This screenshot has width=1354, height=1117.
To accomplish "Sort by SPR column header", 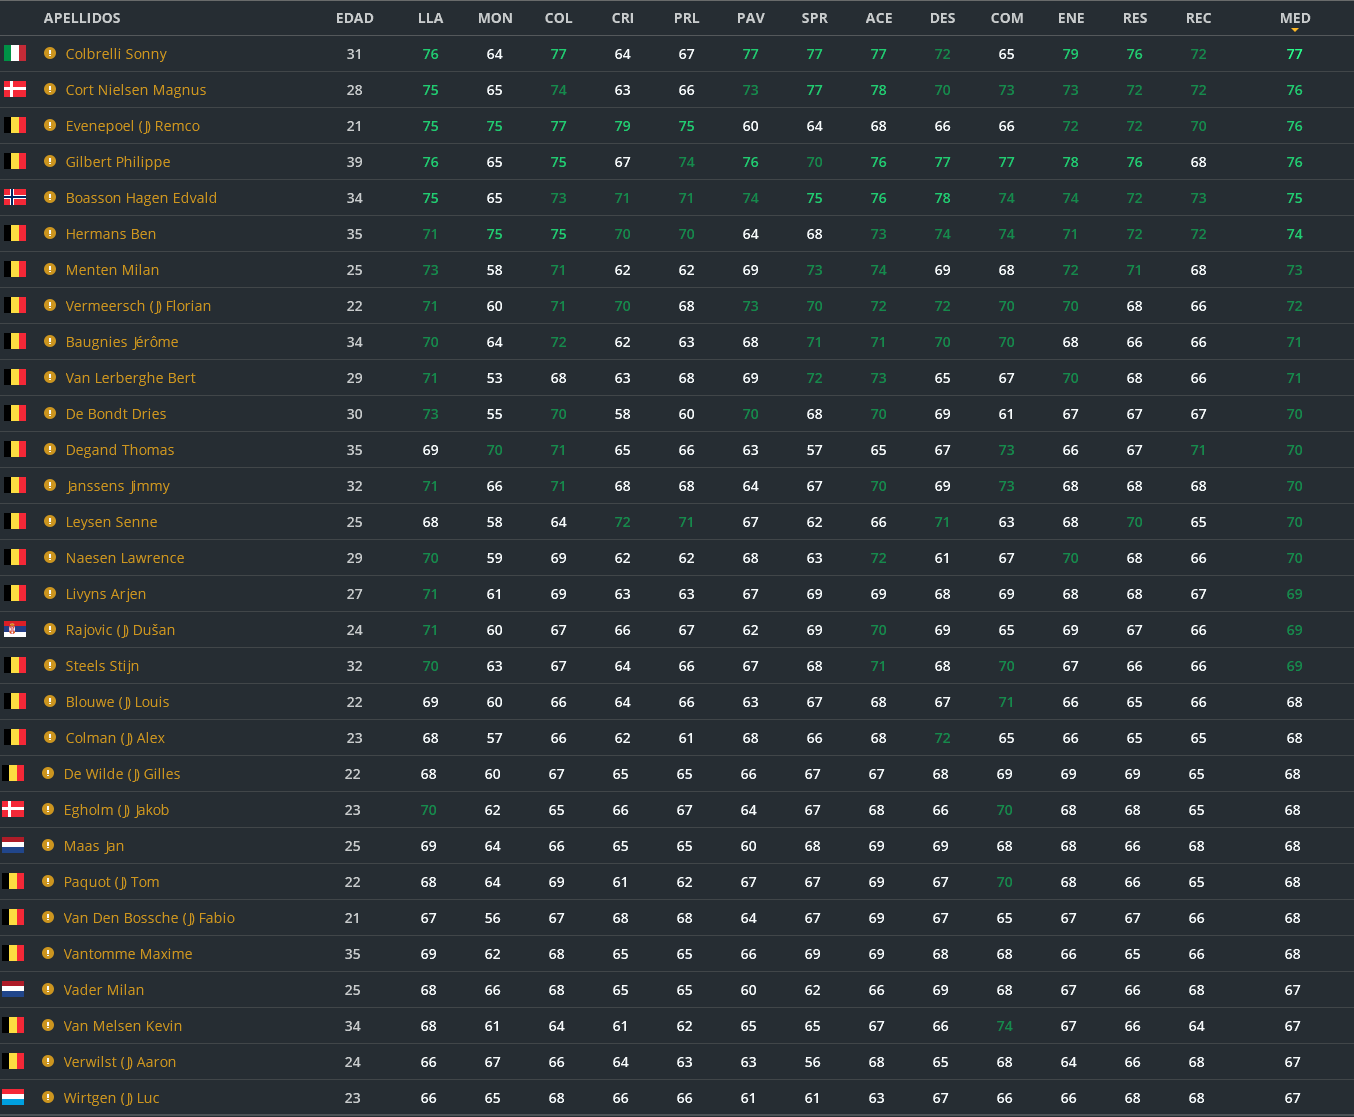I will pyautogui.click(x=815, y=18).
